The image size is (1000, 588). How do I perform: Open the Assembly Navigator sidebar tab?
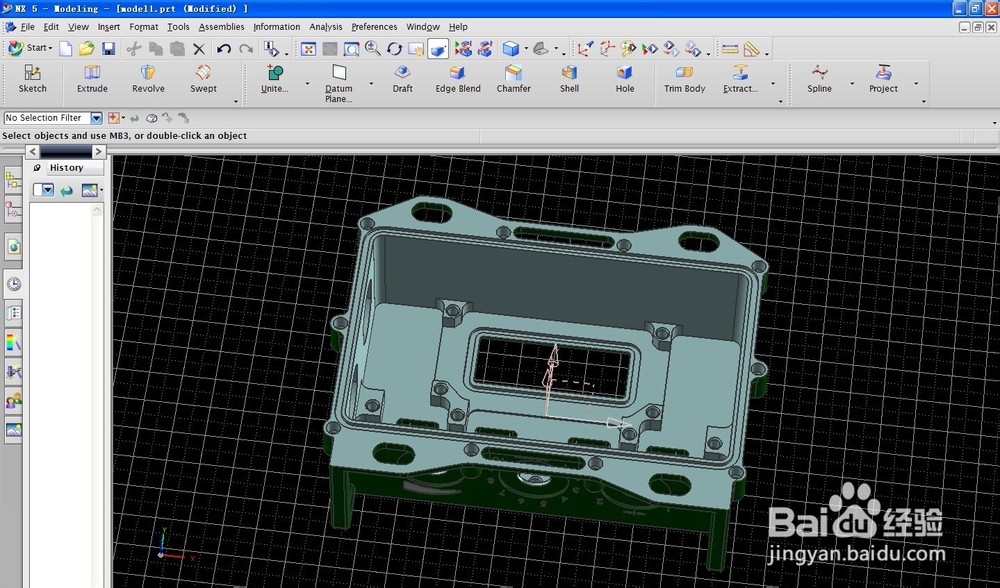point(13,181)
